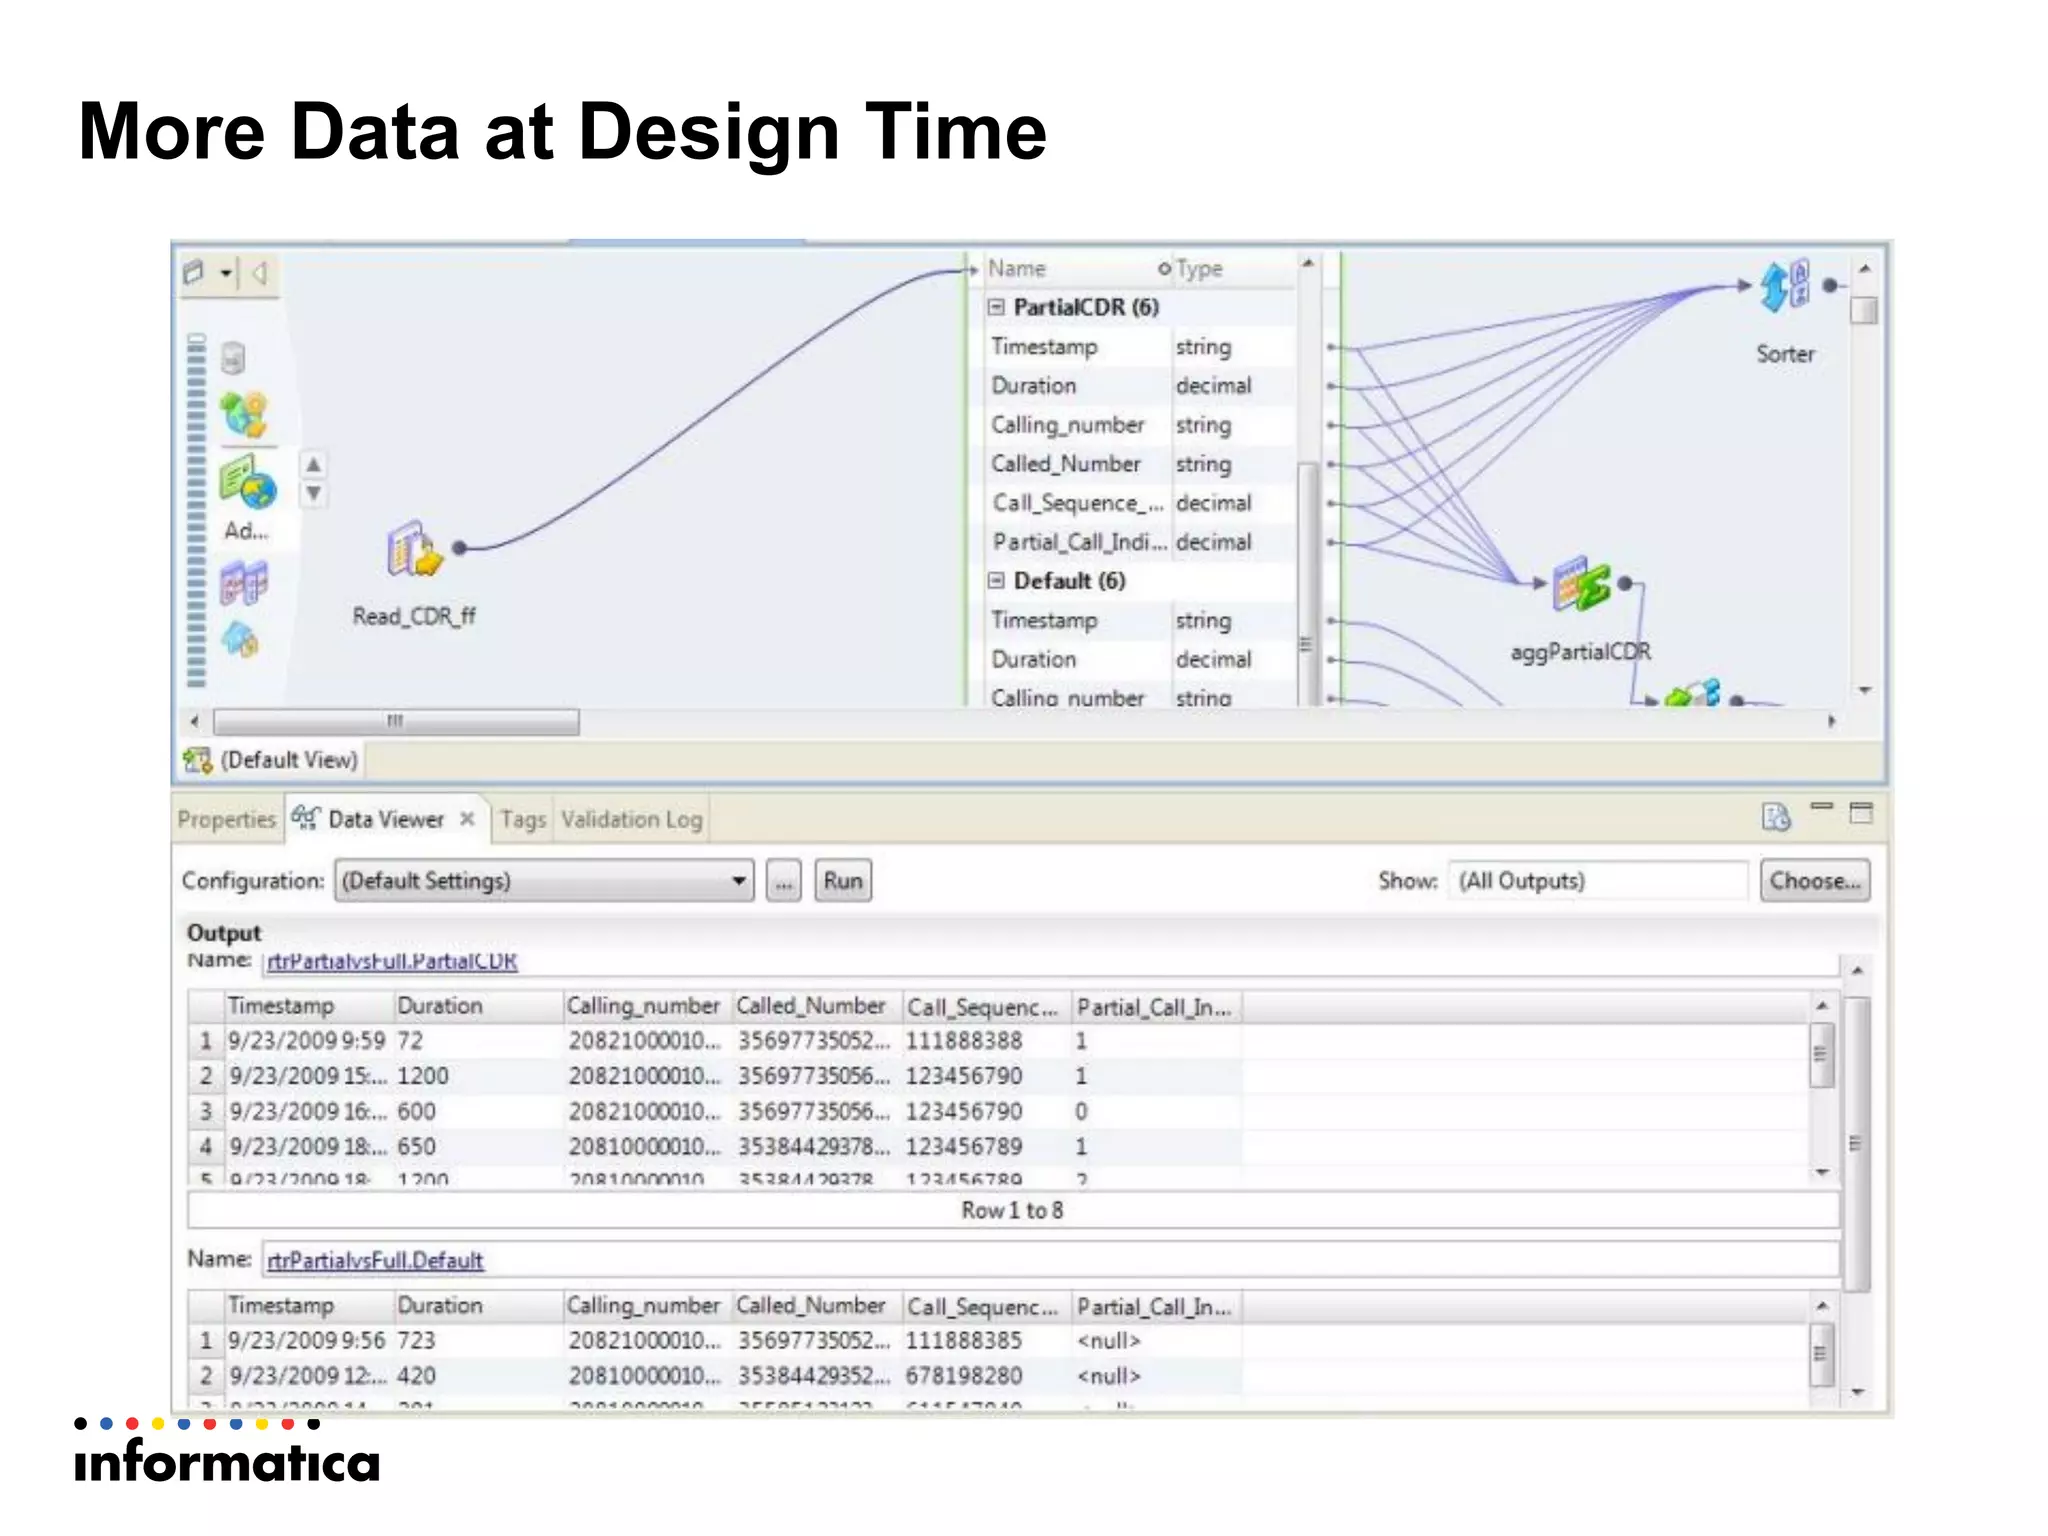Click the database palette icon
This screenshot has height=1536, width=2048.
coord(233,358)
